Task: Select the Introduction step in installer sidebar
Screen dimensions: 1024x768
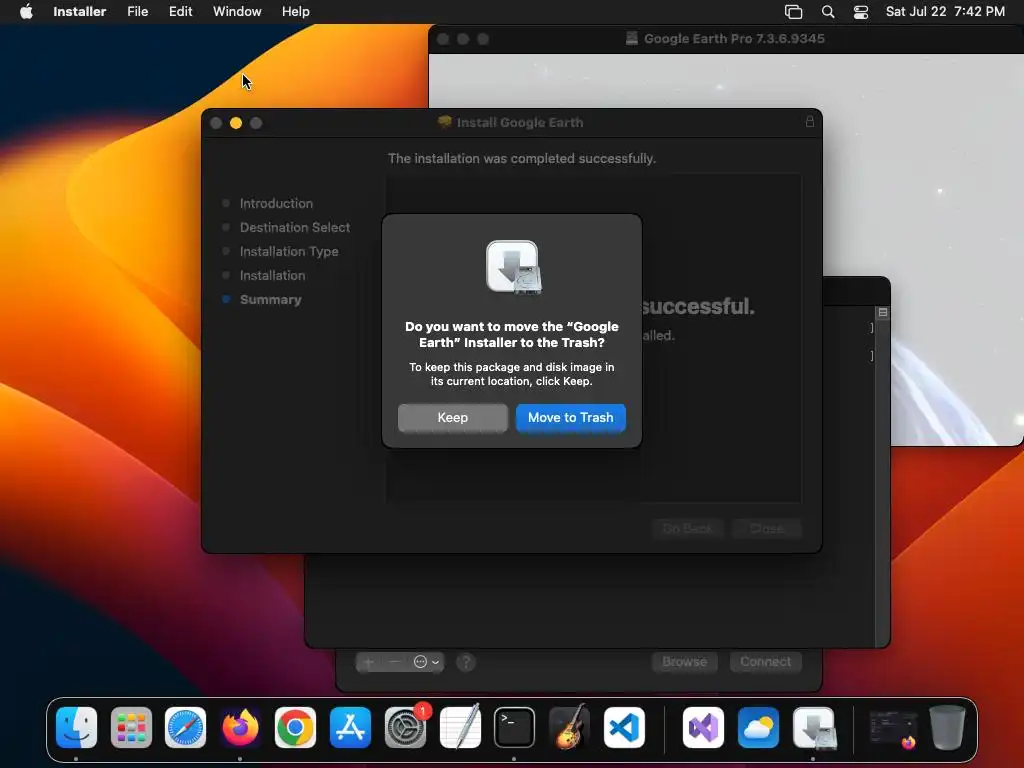Action: [276, 203]
